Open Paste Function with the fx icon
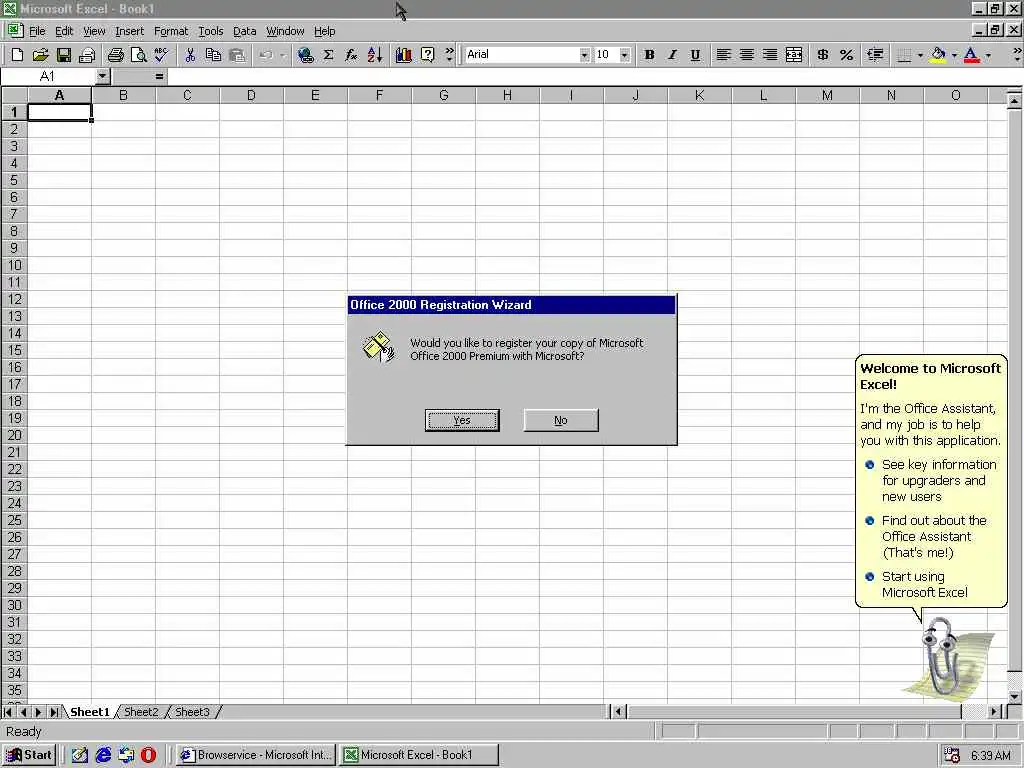The width and height of the screenshot is (1024, 768). coord(351,55)
